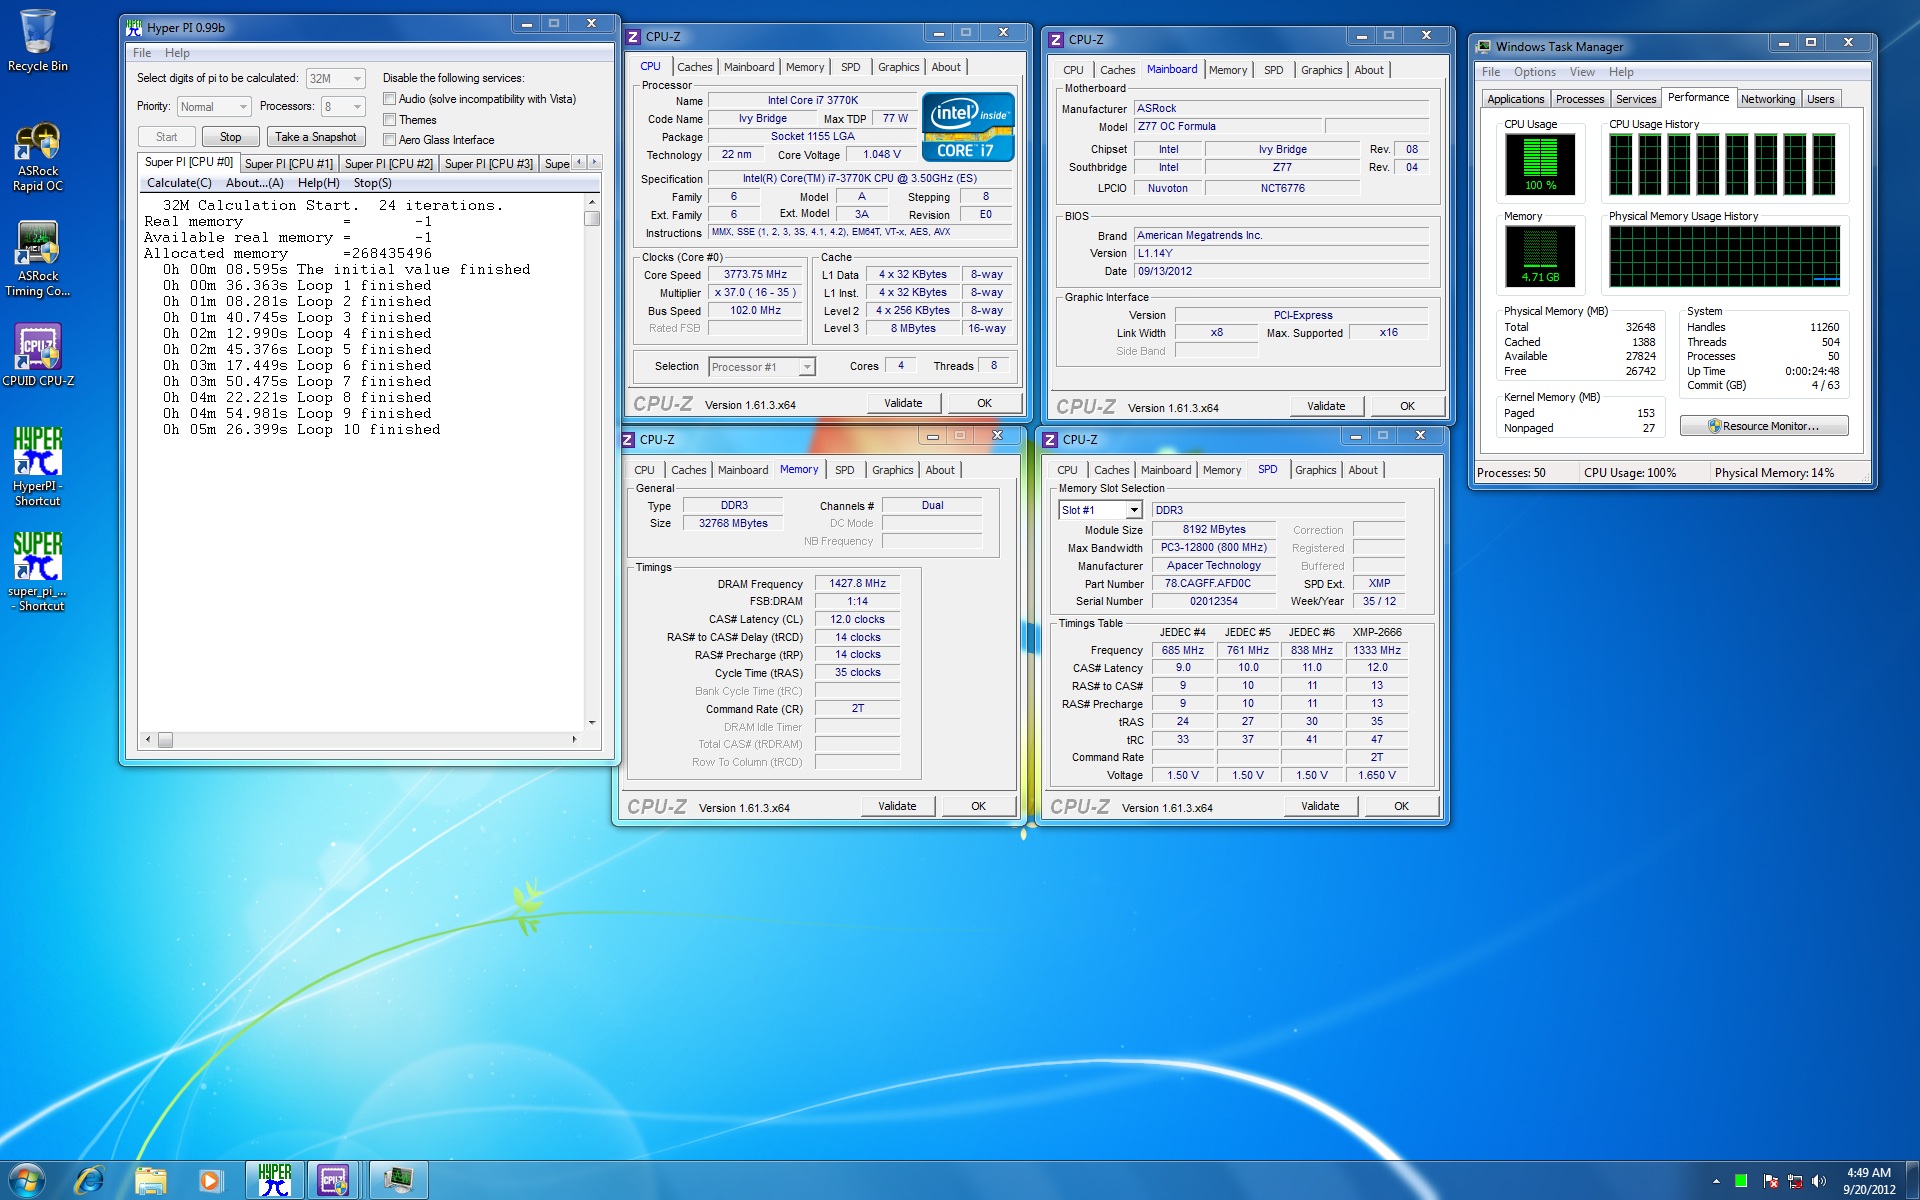Enable the Audio service disable checkbox
Screen dimensions: 1920x1200
point(390,99)
